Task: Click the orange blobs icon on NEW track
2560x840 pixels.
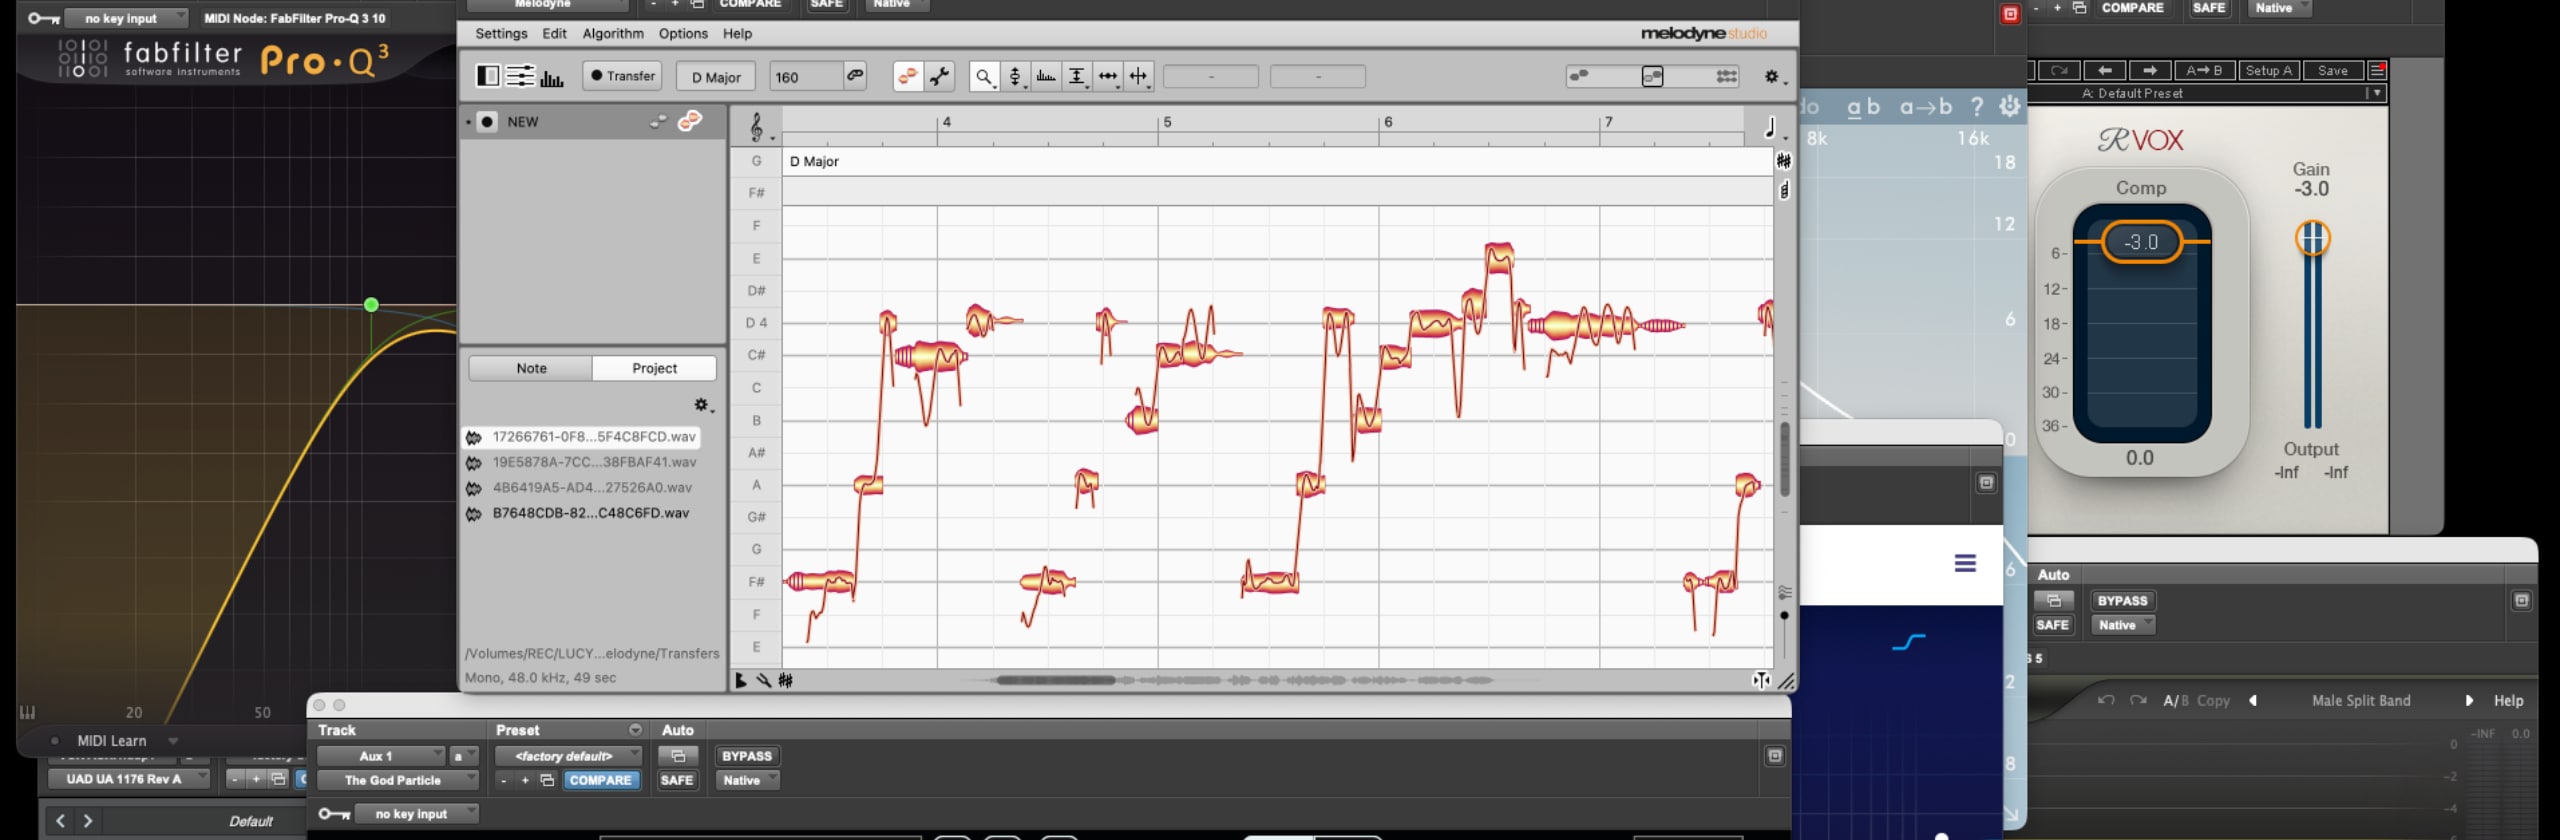Action: point(690,121)
